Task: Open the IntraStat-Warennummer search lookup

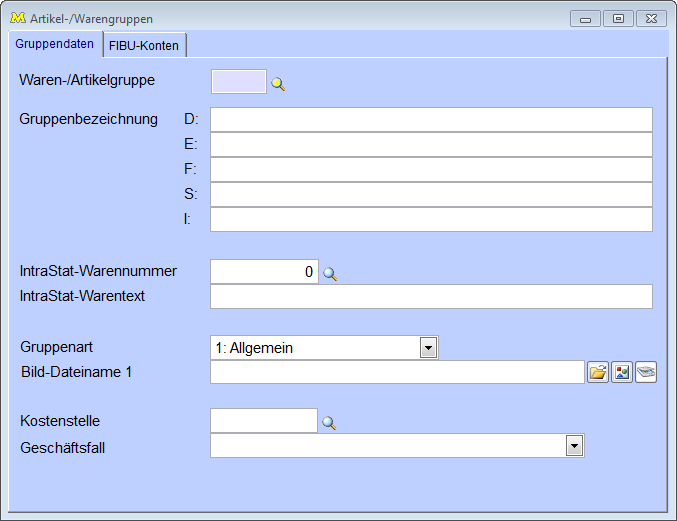Action: pyautogui.click(x=330, y=273)
